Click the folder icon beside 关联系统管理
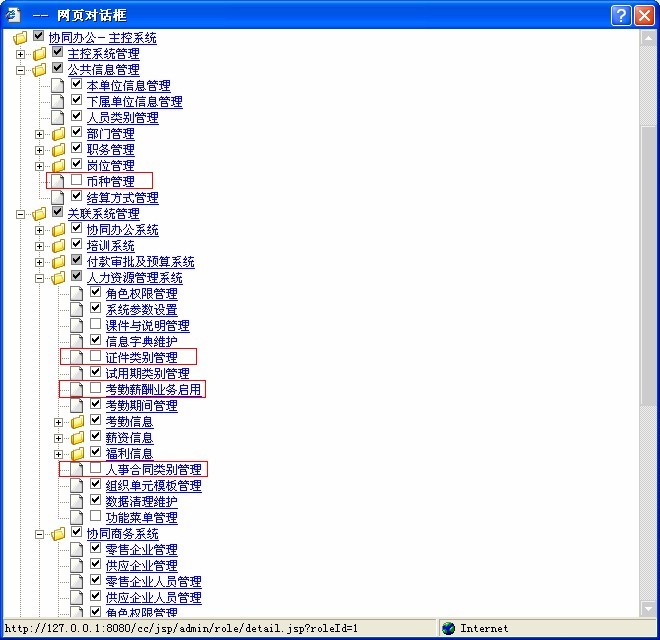The image size is (660, 640). tap(39, 214)
